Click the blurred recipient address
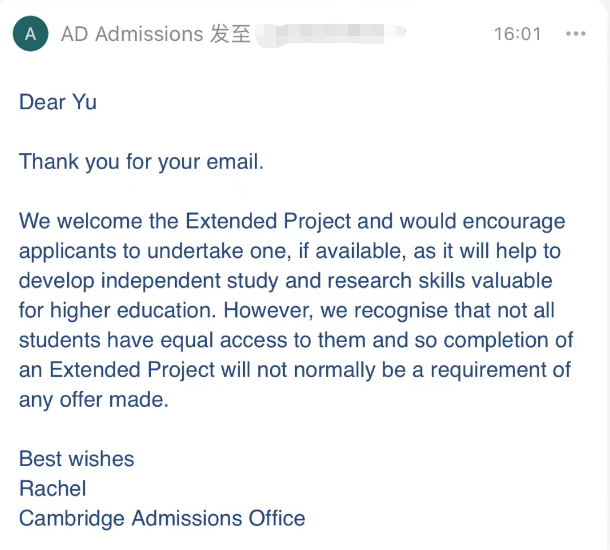 (331, 34)
